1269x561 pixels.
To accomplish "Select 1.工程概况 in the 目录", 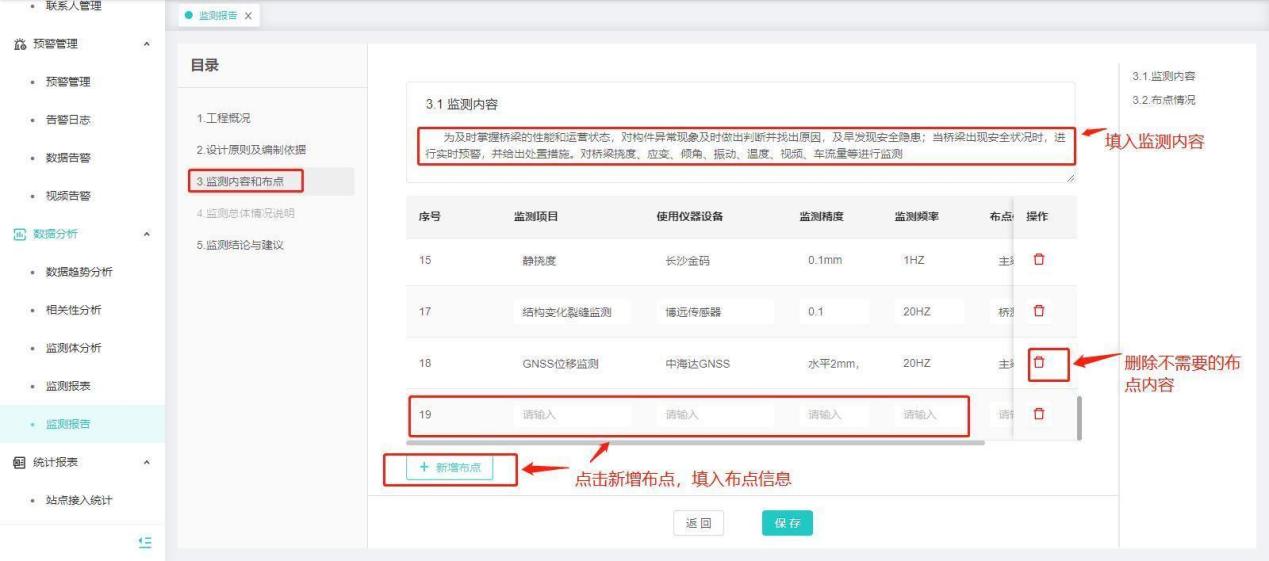I will [x=223, y=119].
